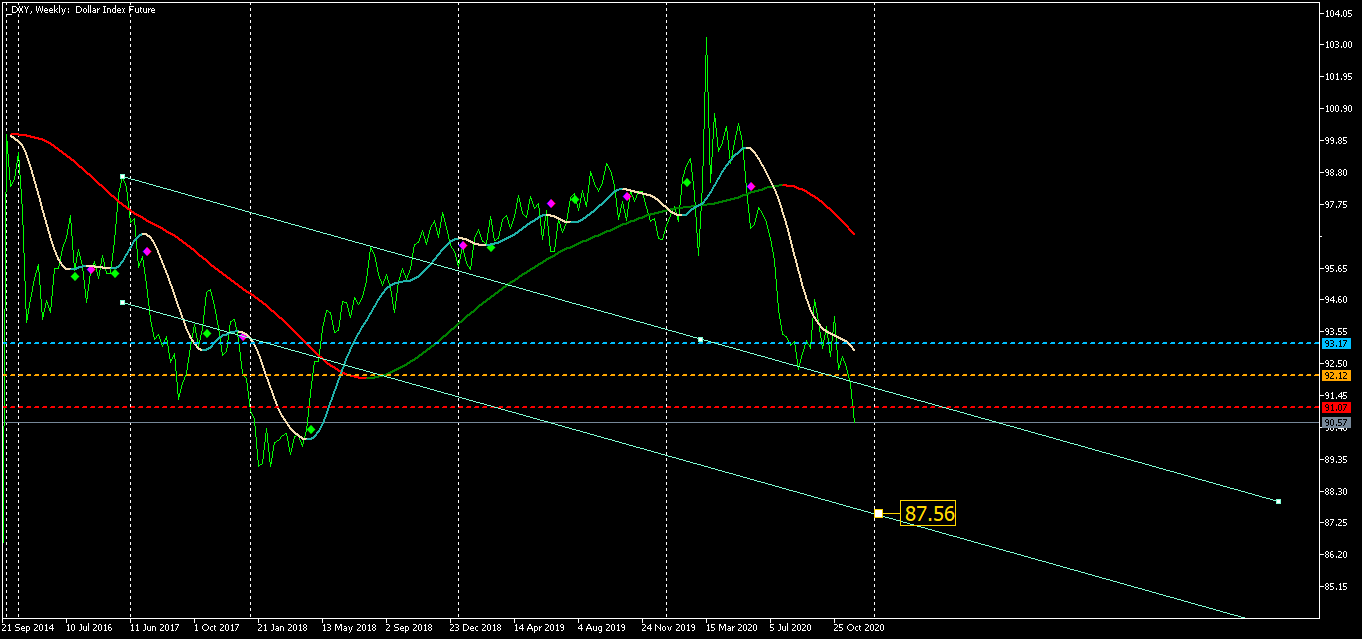Click the '13 May 2018' date label
The image size is (1362, 639).
(x=349, y=629)
